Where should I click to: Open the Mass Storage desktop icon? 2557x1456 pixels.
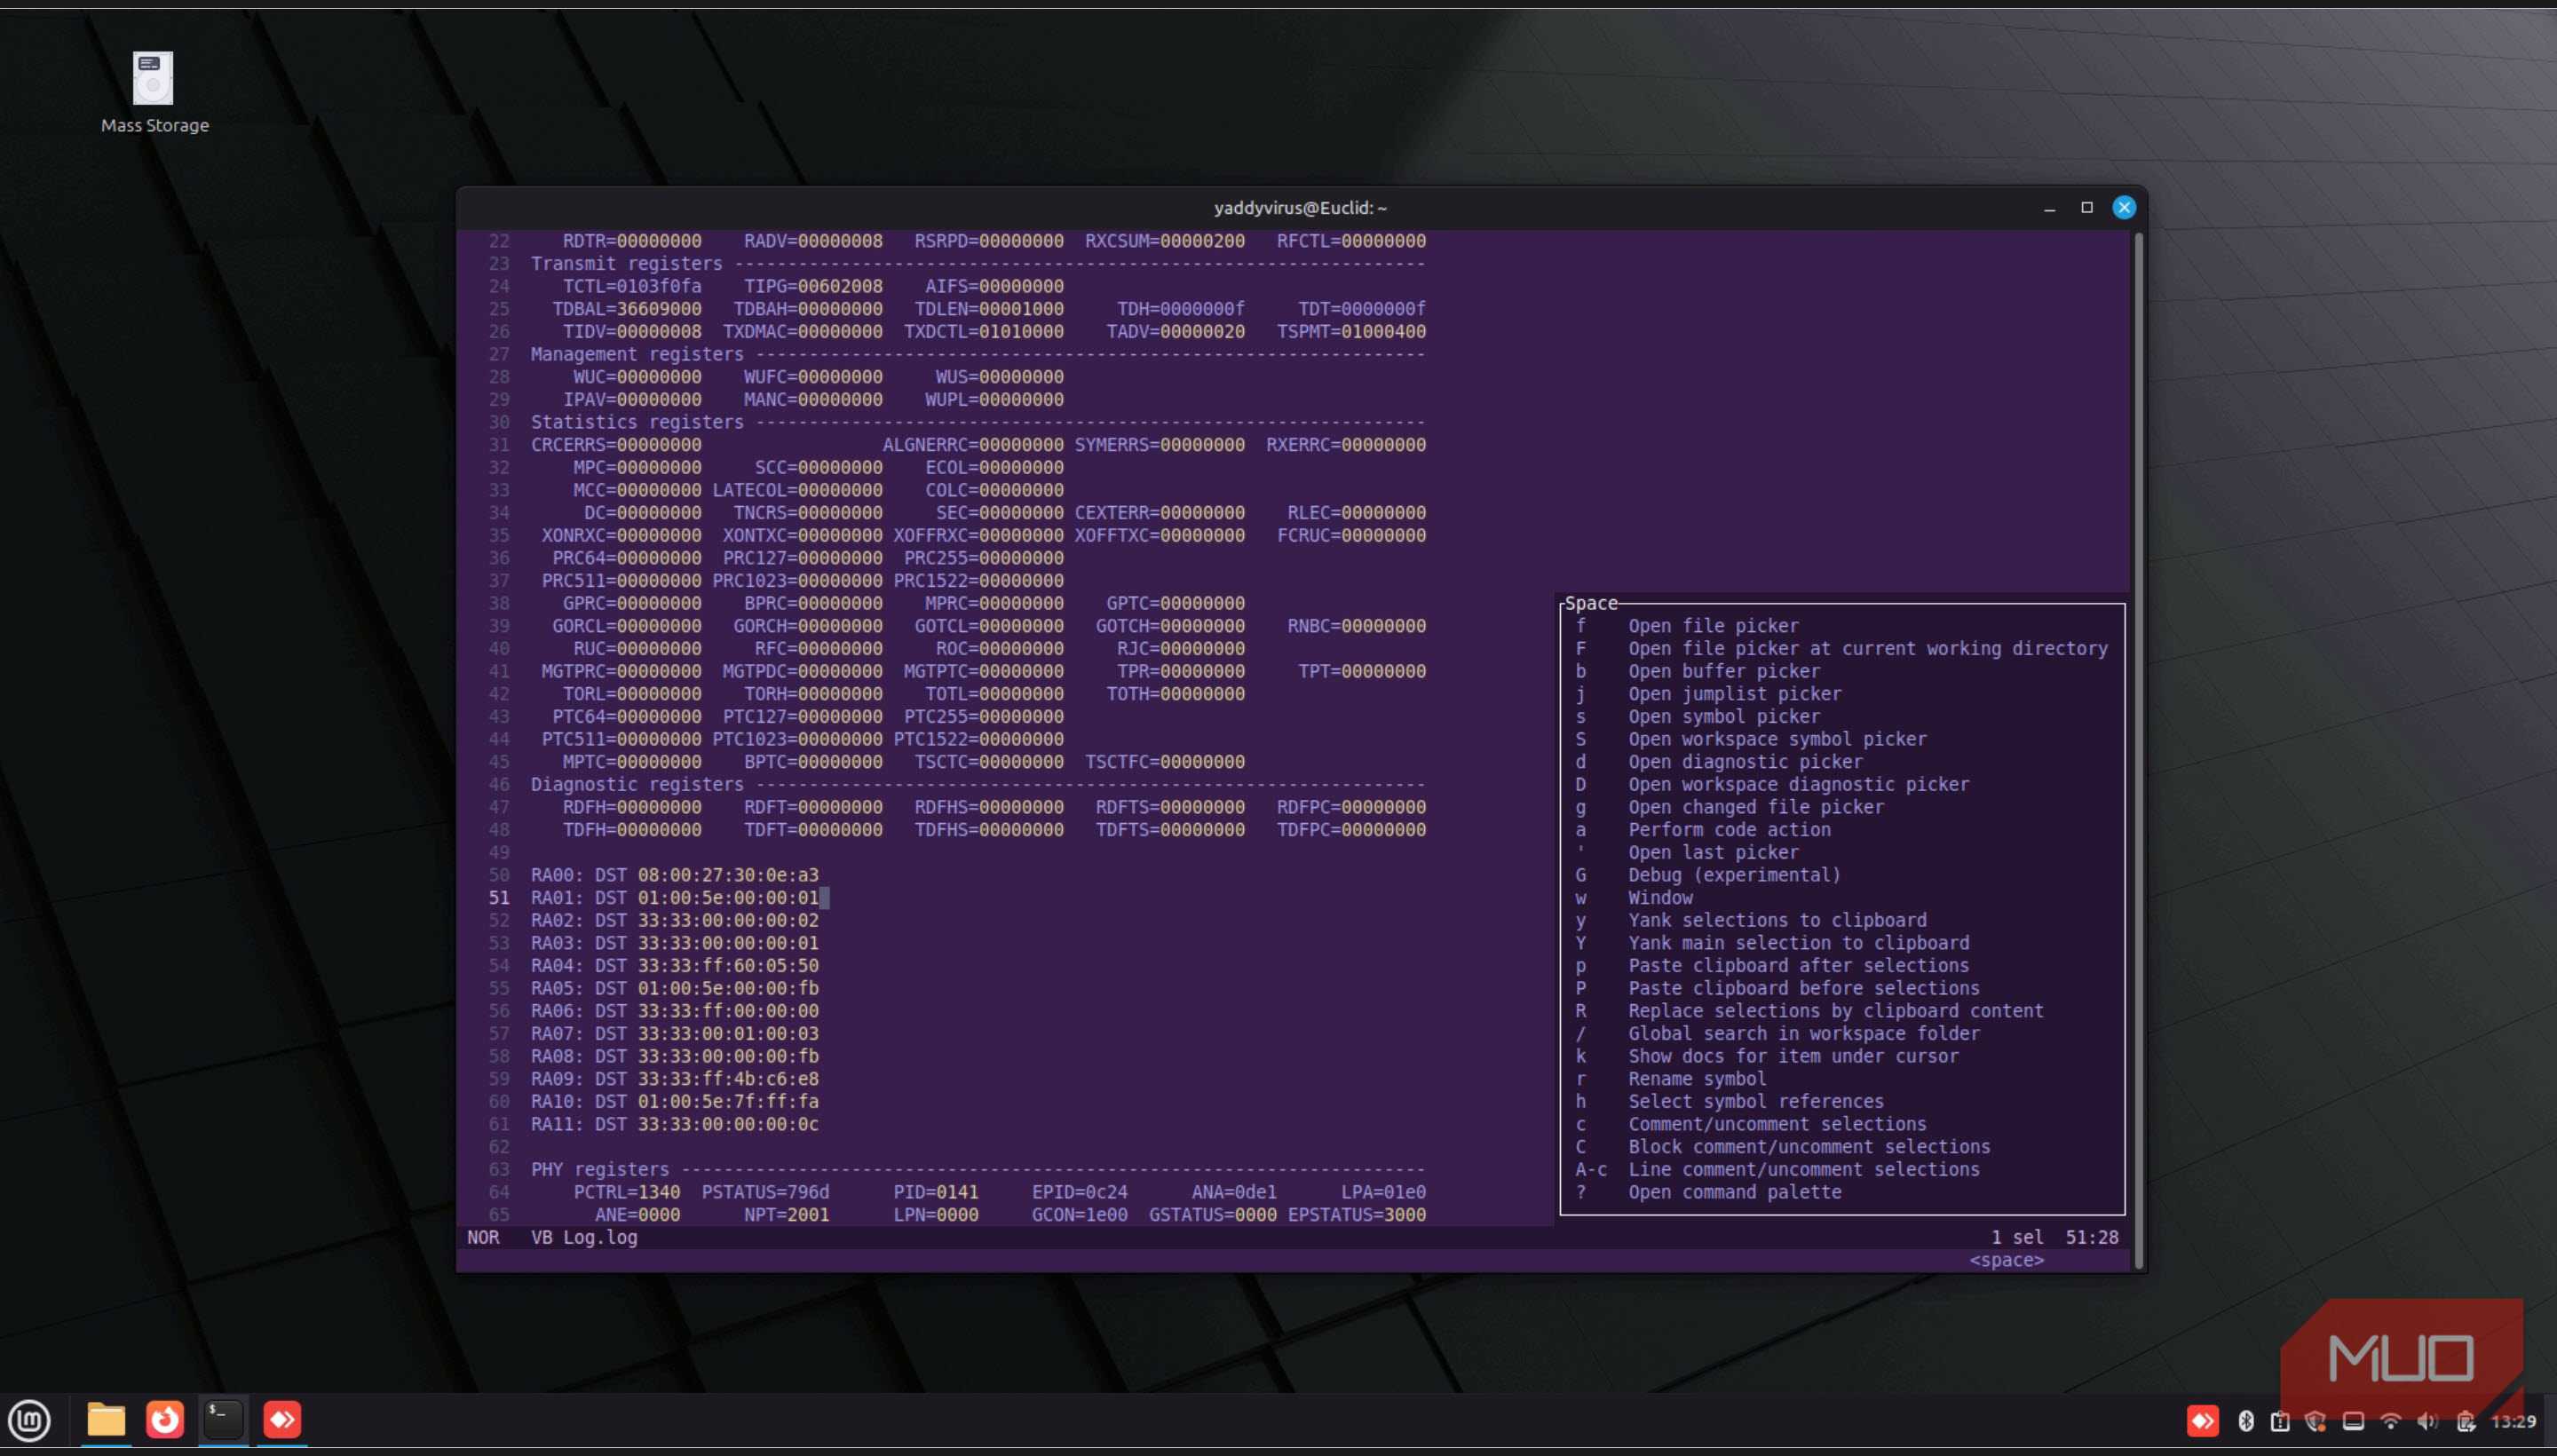[x=153, y=92]
